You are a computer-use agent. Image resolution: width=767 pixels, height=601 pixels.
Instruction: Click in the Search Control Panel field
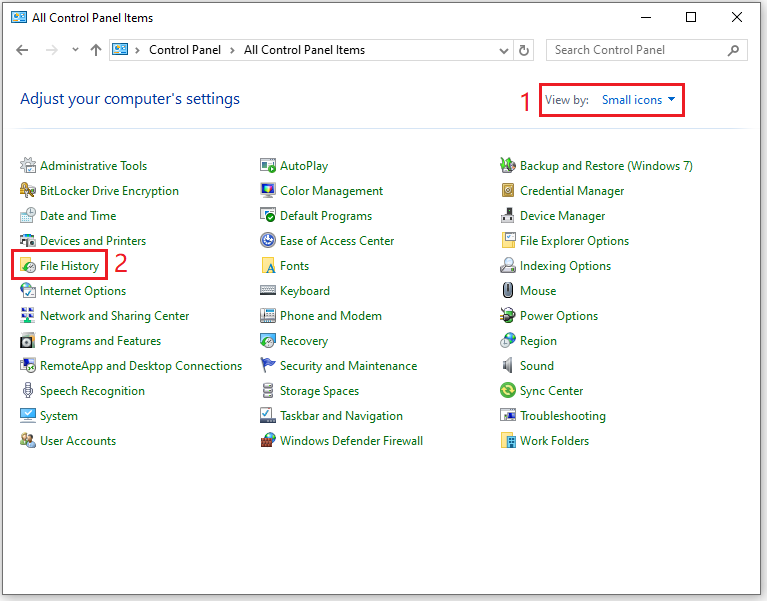tap(647, 50)
